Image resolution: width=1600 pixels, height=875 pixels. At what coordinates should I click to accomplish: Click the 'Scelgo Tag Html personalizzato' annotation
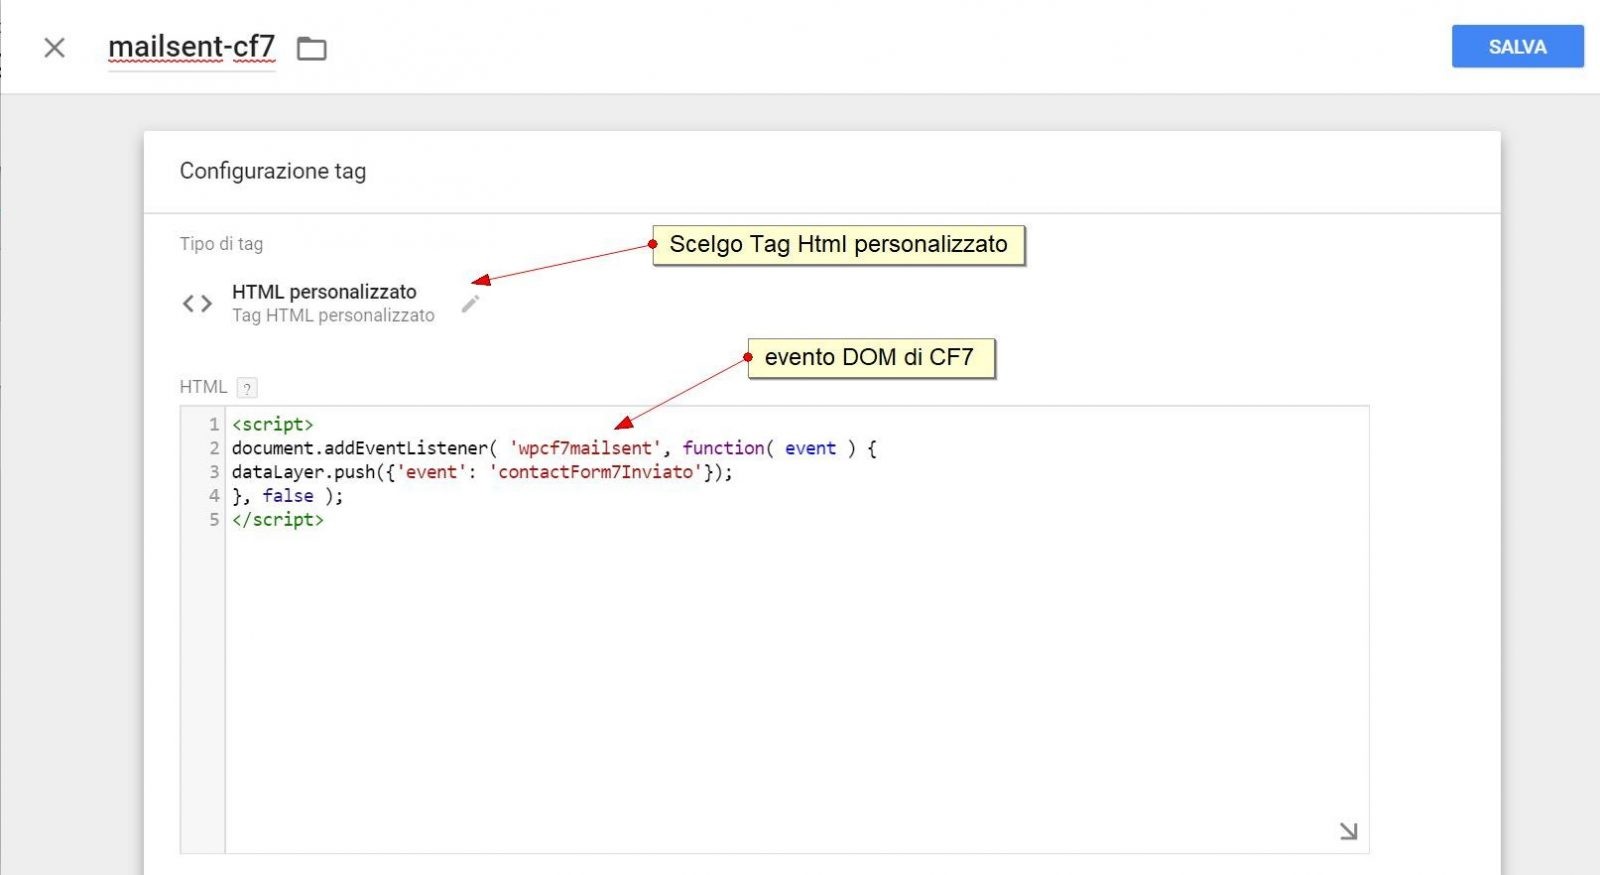(838, 245)
